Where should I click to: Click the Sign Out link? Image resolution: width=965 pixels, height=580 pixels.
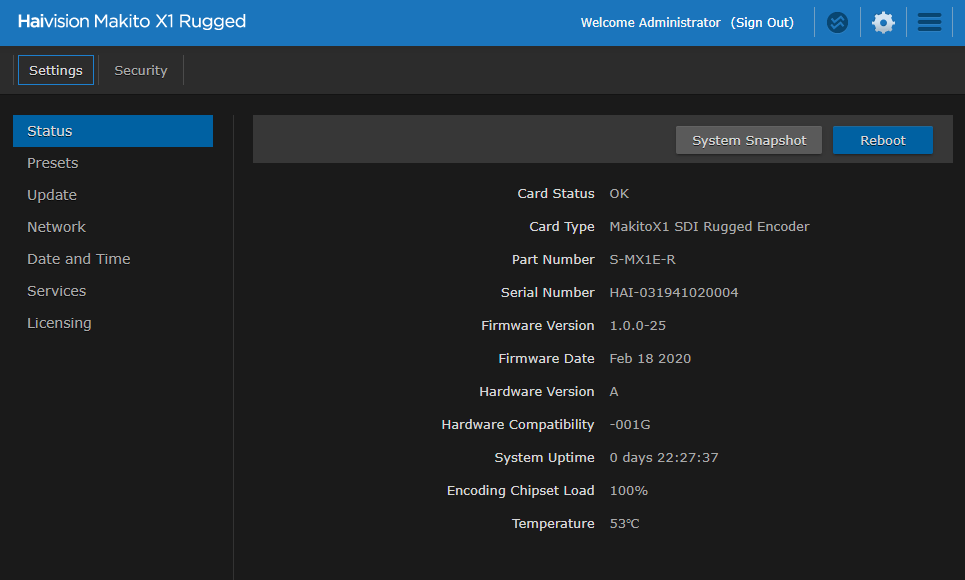click(762, 21)
